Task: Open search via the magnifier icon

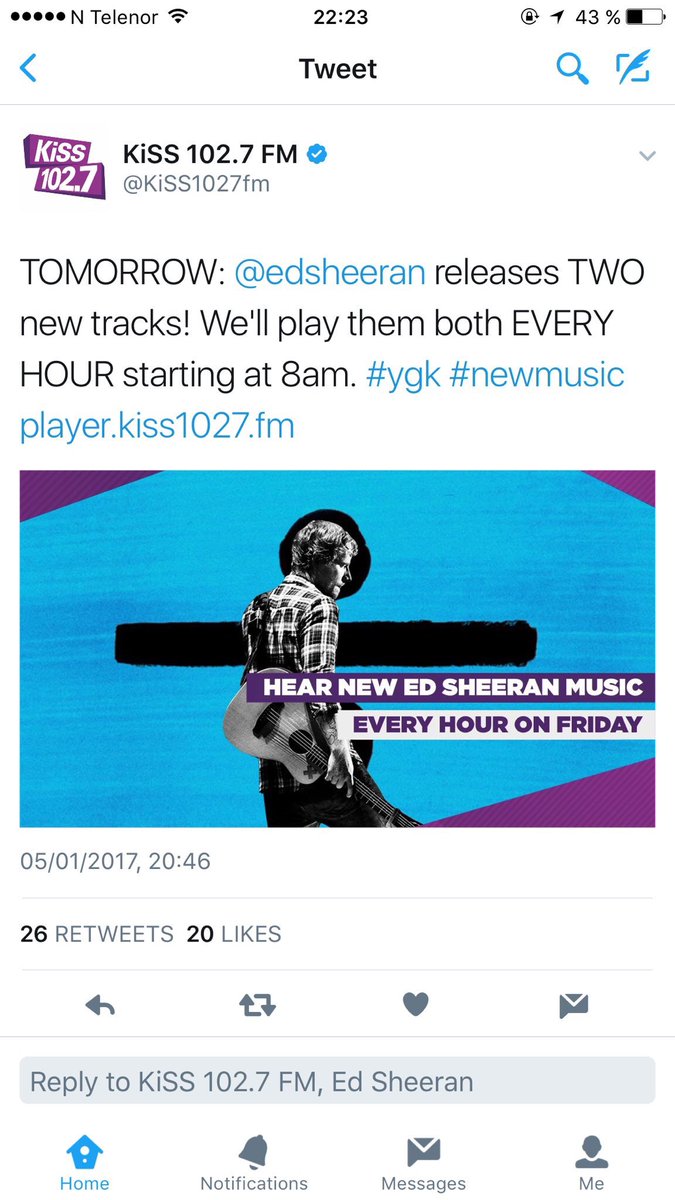Action: point(571,68)
